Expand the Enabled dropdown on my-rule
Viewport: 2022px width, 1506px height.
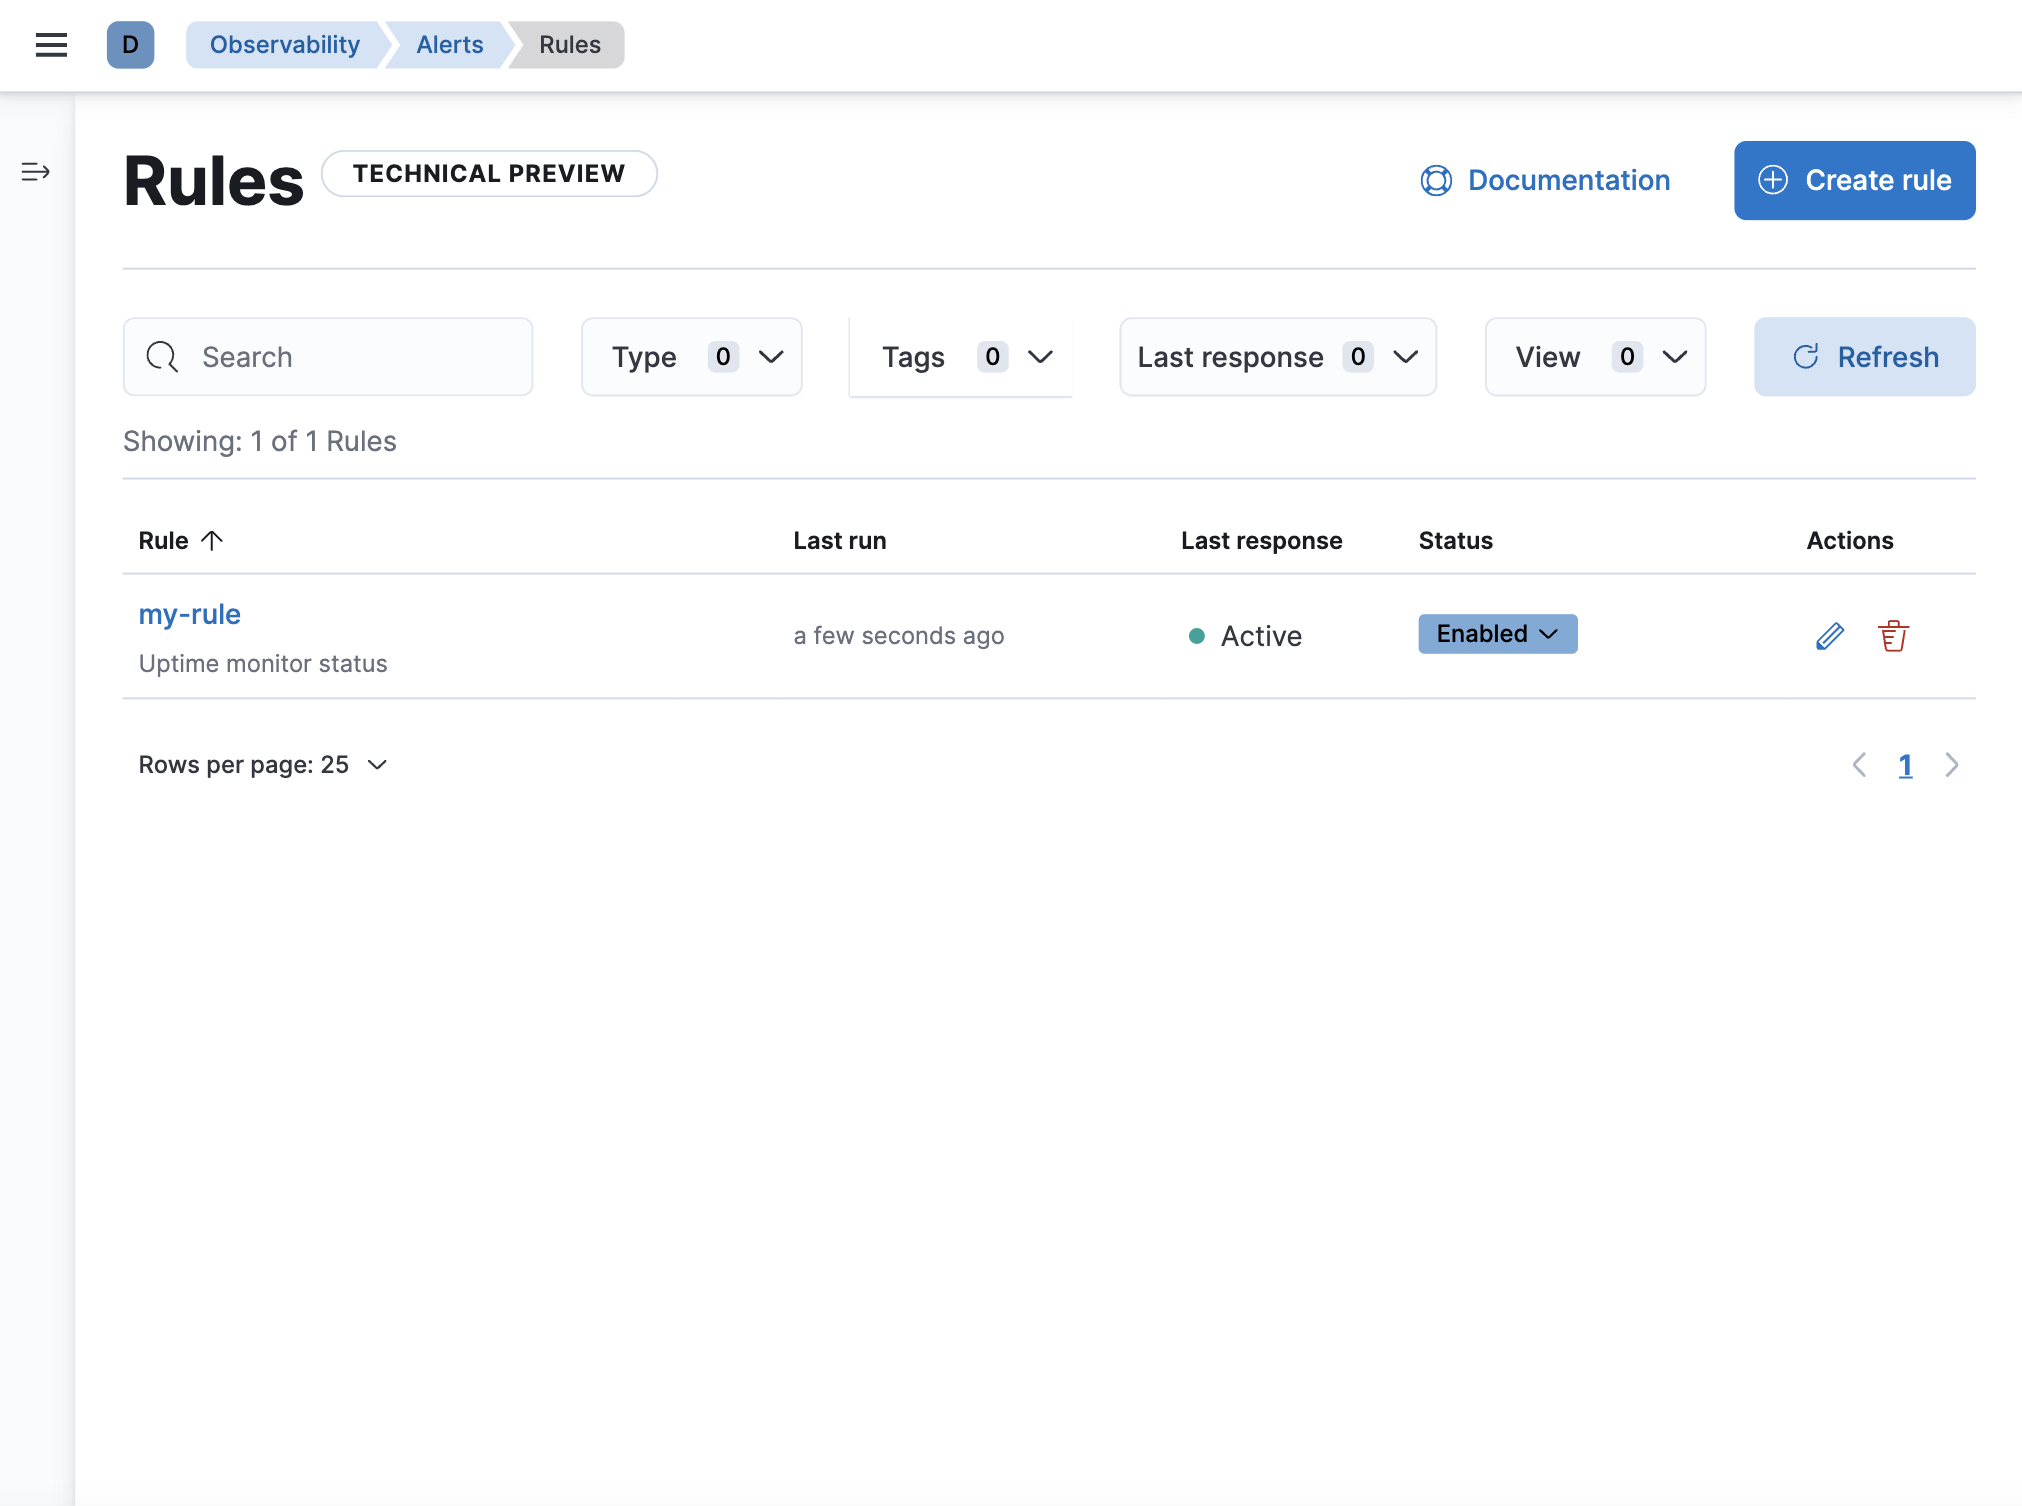click(x=1497, y=633)
